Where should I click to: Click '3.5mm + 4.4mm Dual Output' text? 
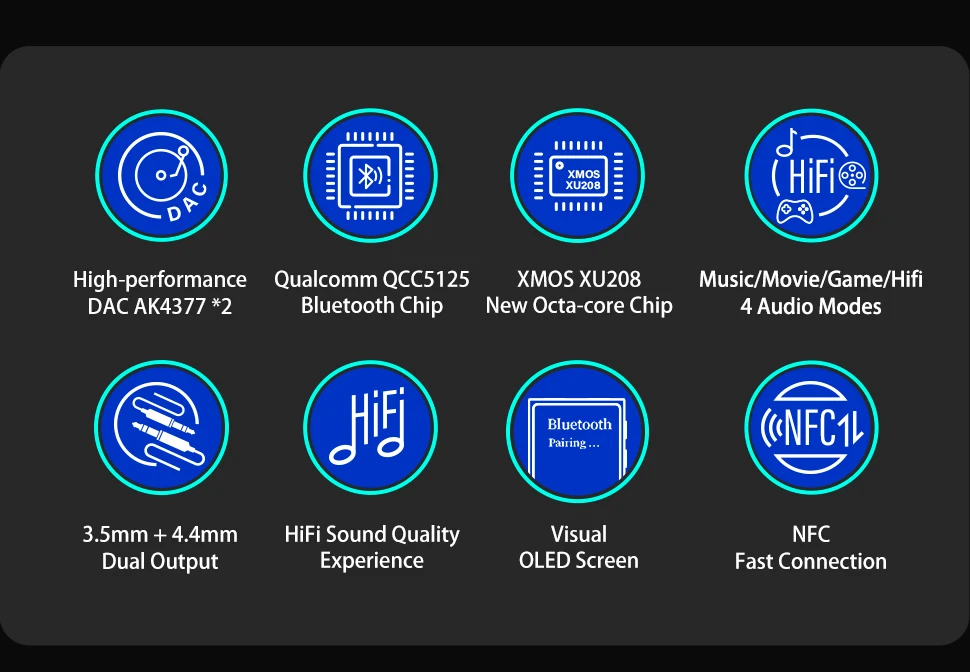click(x=160, y=548)
